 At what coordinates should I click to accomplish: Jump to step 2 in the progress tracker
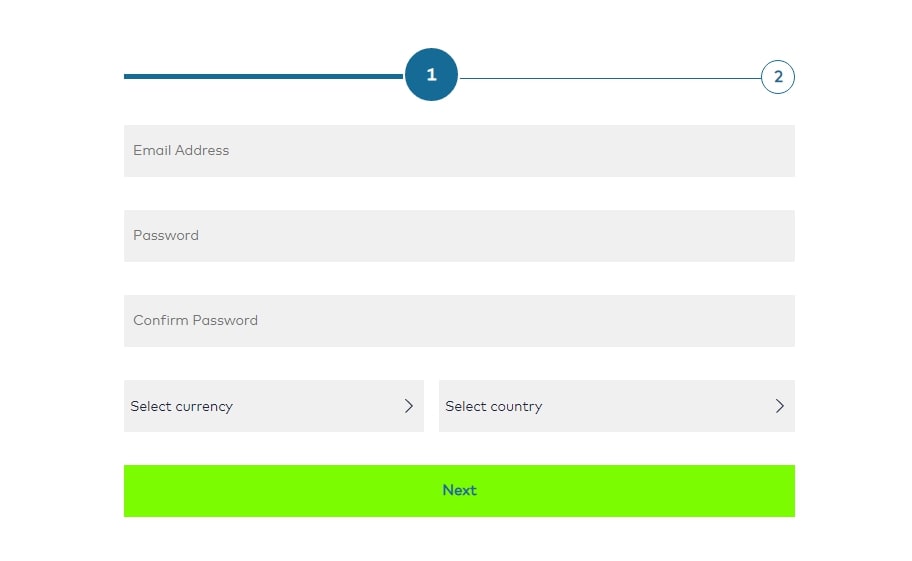[x=777, y=77]
